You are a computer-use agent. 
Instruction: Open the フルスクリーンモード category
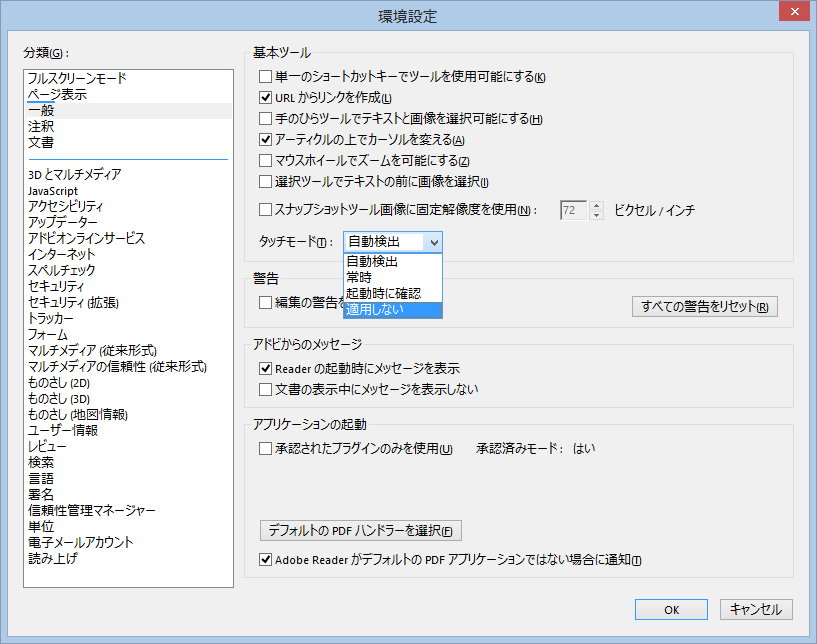point(77,78)
